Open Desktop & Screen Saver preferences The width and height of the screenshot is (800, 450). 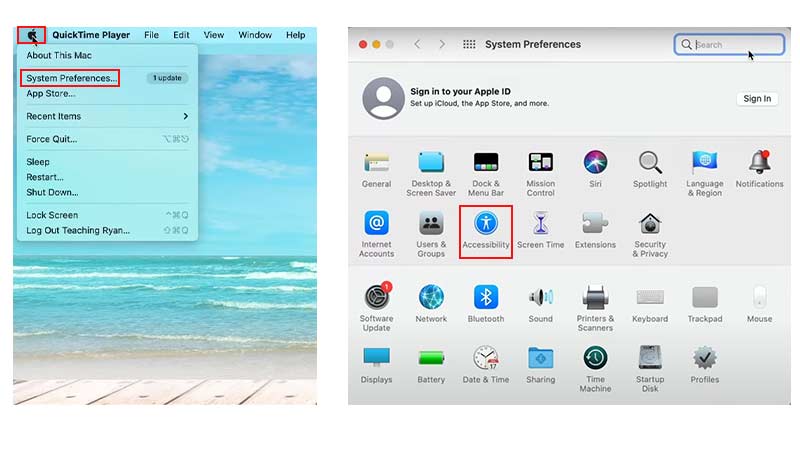pyautogui.click(x=431, y=174)
